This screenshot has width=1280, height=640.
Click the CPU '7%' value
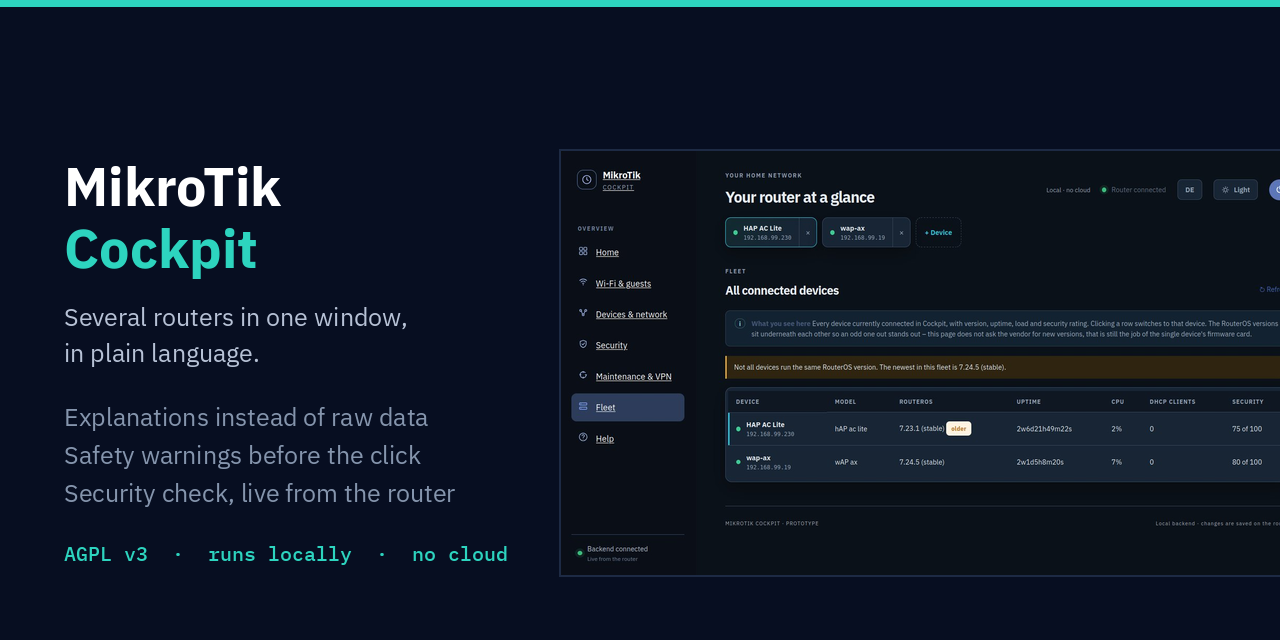coord(1116,462)
